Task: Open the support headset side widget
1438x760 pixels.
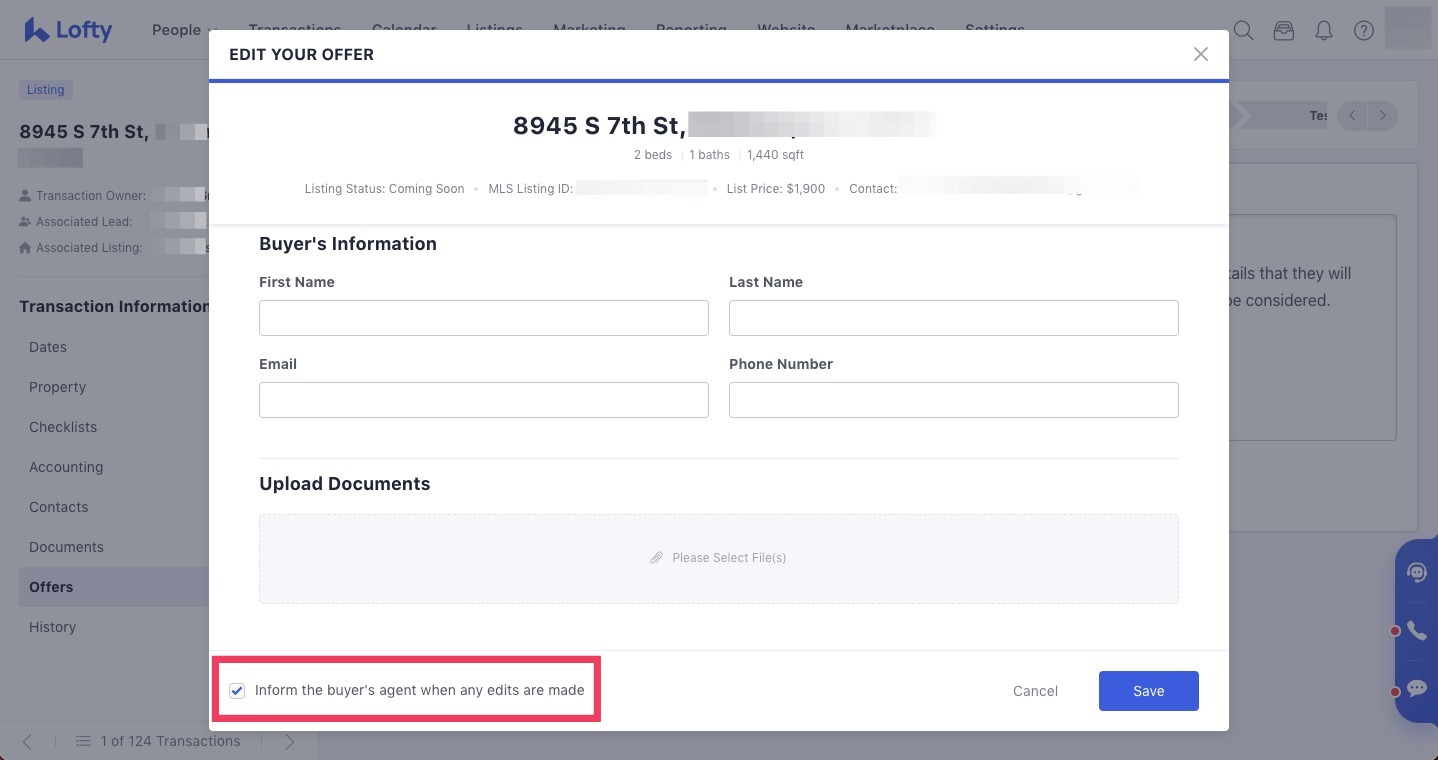Action: coord(1417,572)
